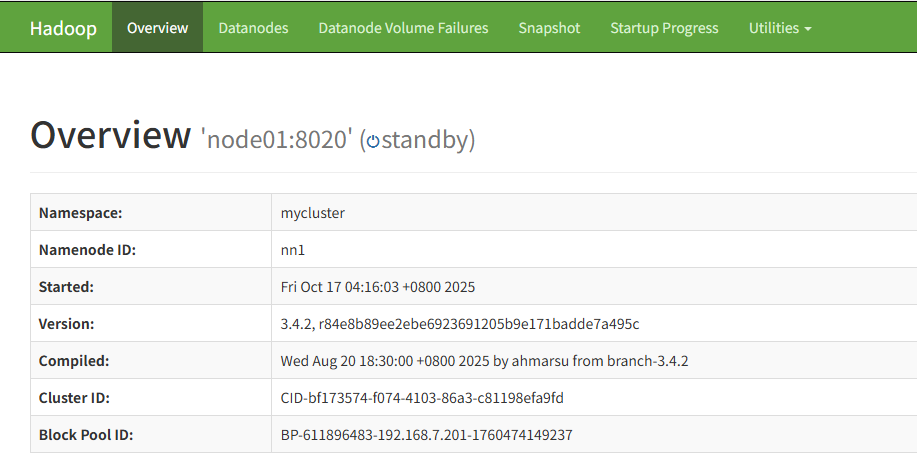Click the Version hash value 3.4.2
Screen dimensions: 917x460
[460, 324]
